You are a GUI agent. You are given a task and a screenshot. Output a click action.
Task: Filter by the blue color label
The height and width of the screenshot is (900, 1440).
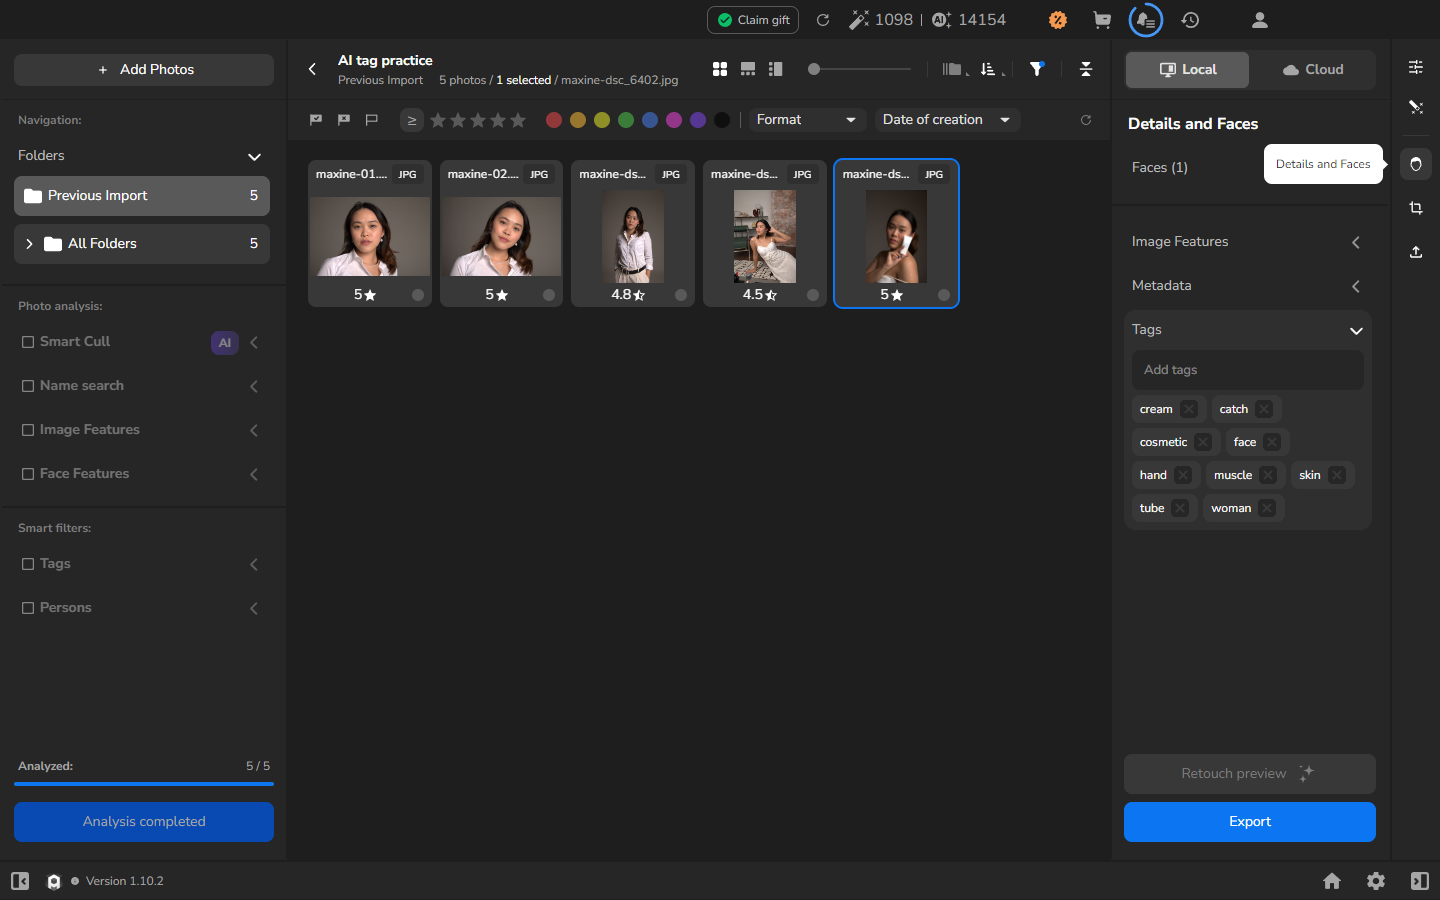[650, 120]
